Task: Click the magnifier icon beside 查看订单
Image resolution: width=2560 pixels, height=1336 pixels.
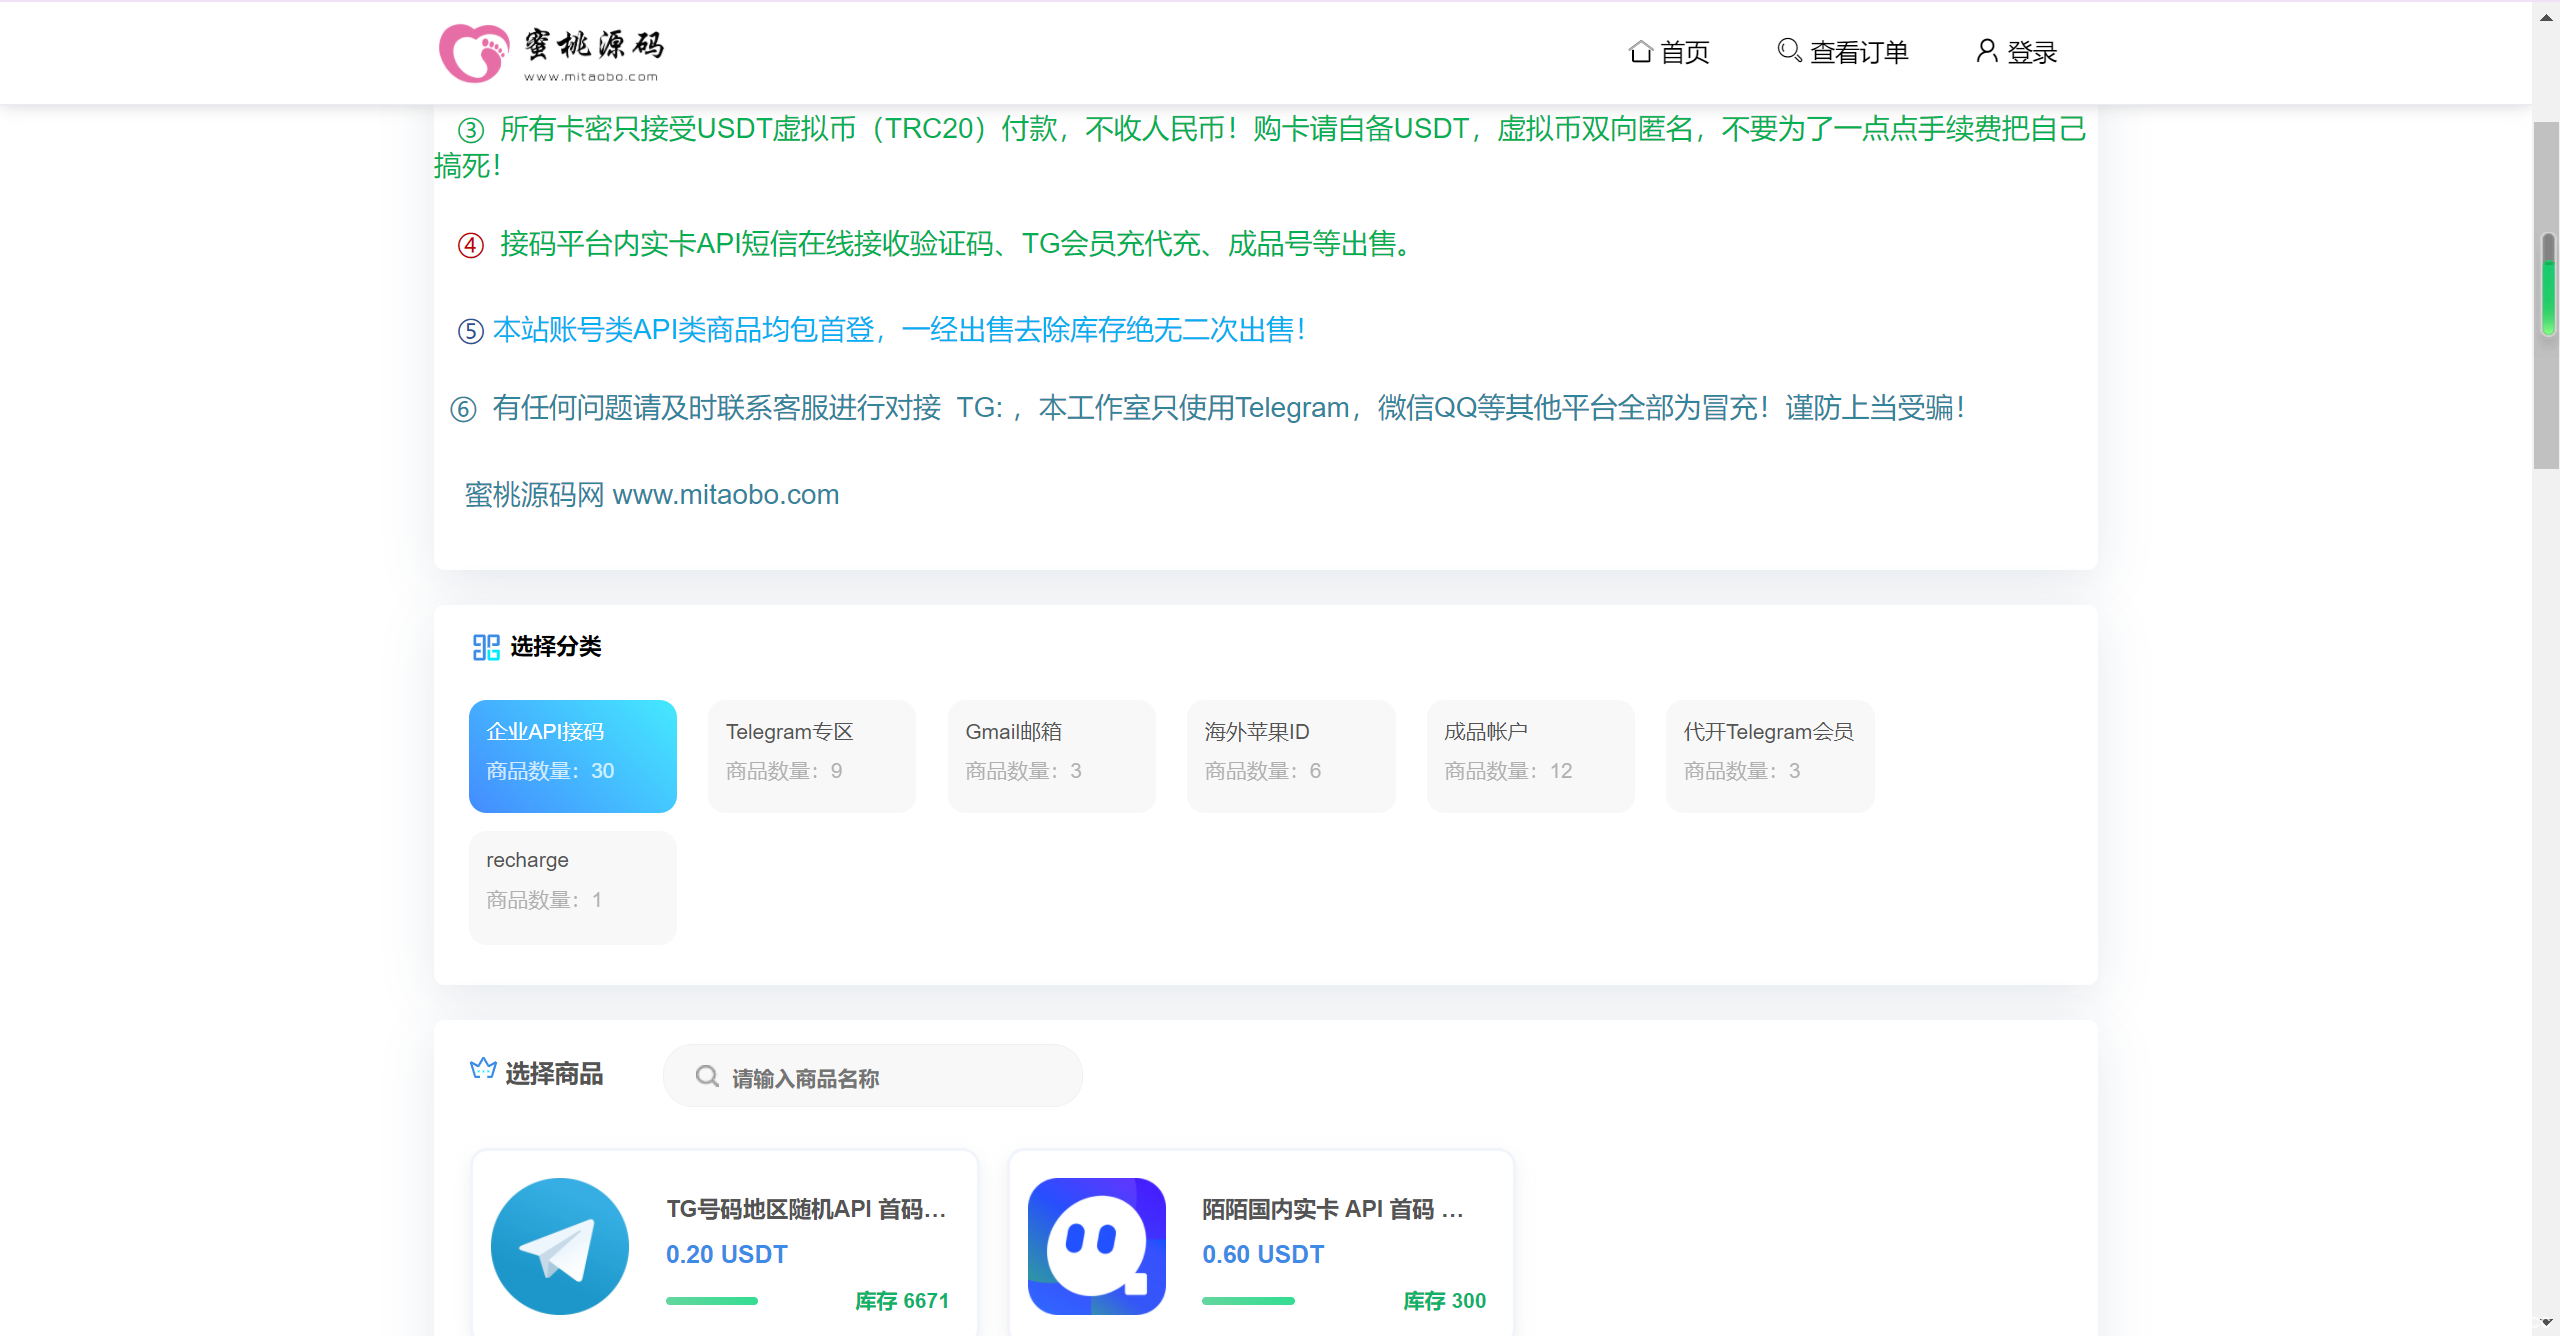Action: coord(1789,50)
